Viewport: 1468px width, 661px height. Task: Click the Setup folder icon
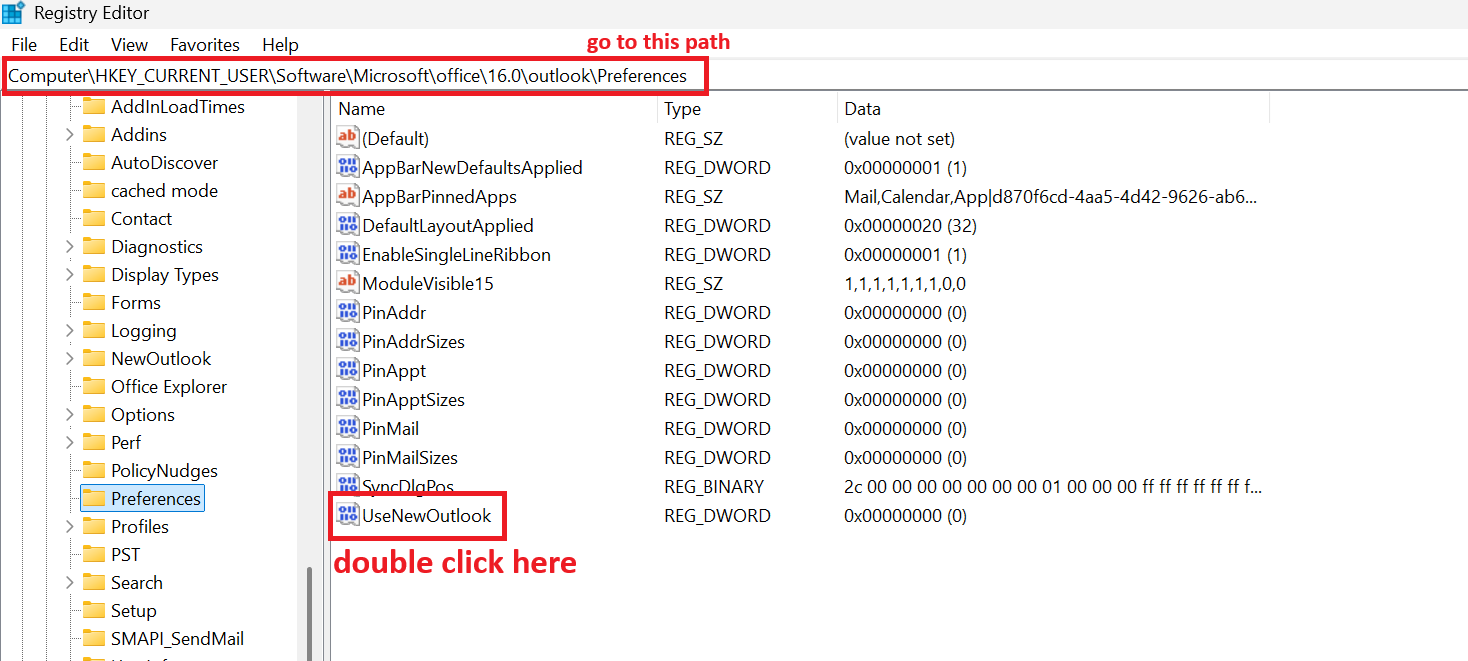(94, 610)
